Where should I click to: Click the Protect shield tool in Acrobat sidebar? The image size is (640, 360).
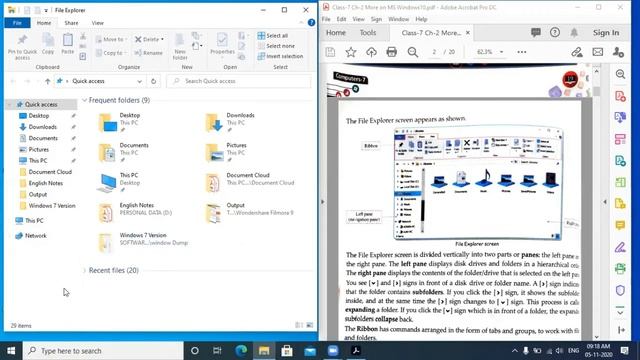[620, 290]
